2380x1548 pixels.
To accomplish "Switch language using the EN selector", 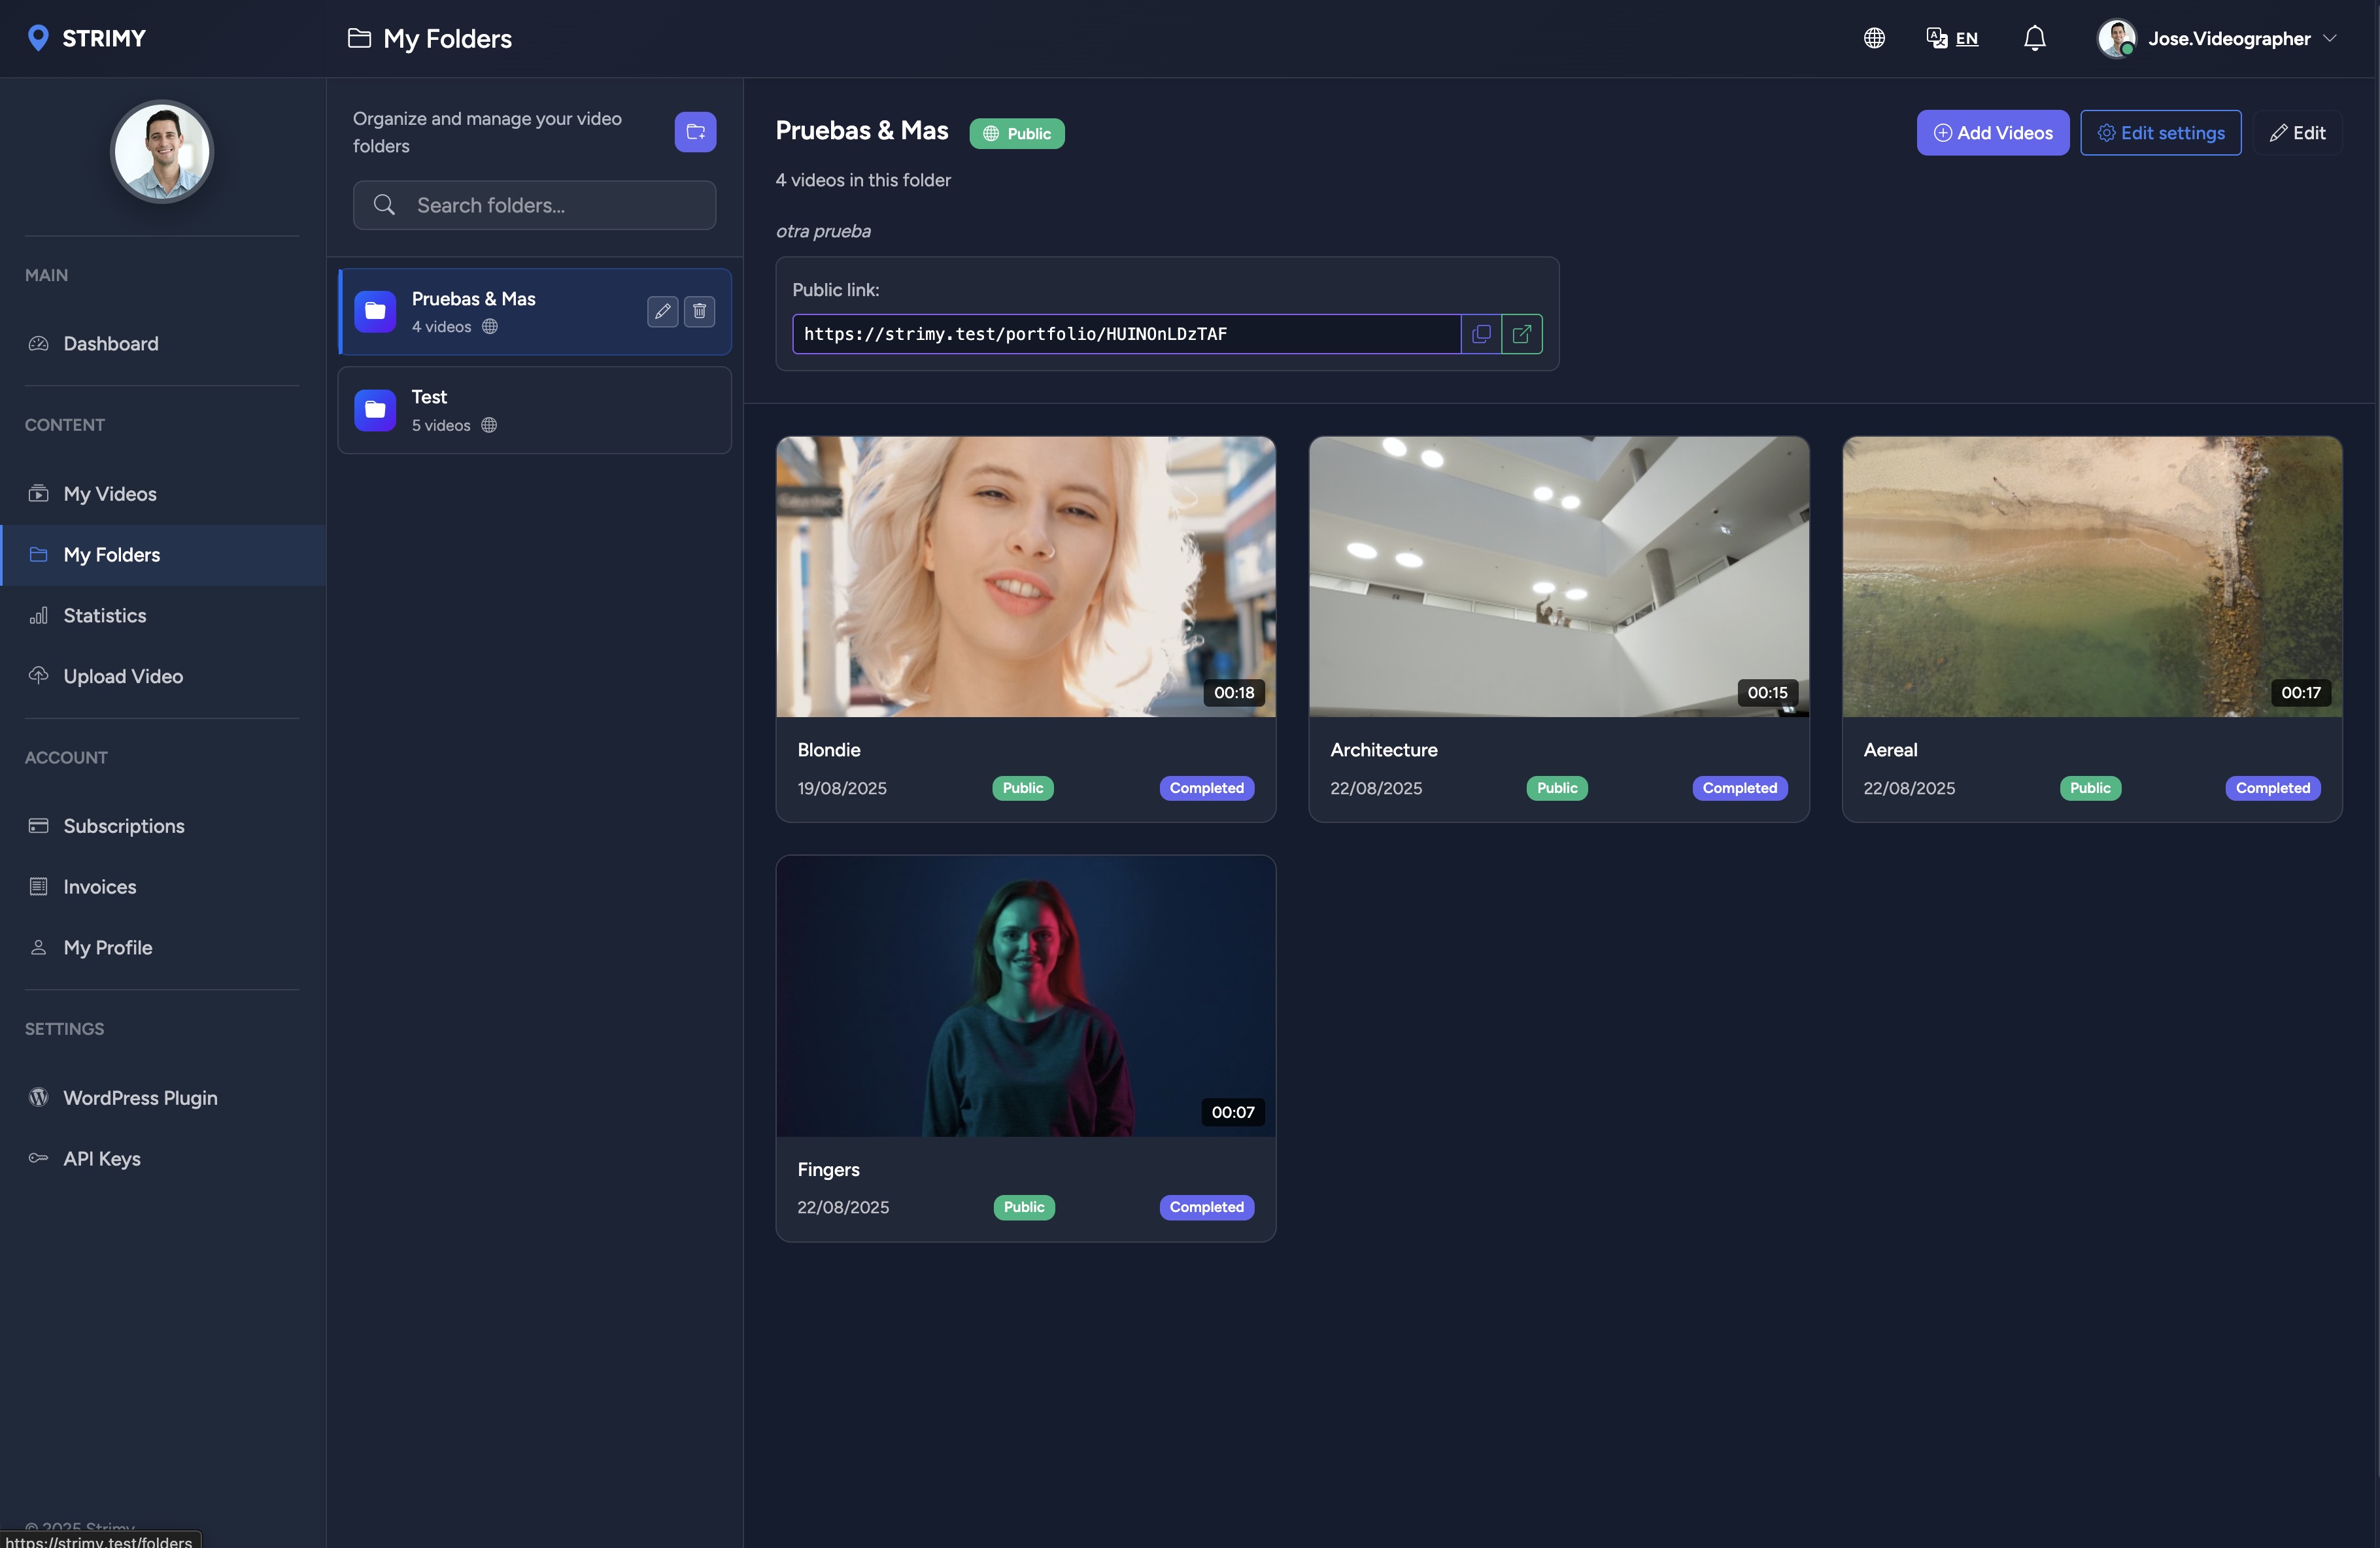I will 1952,38.
